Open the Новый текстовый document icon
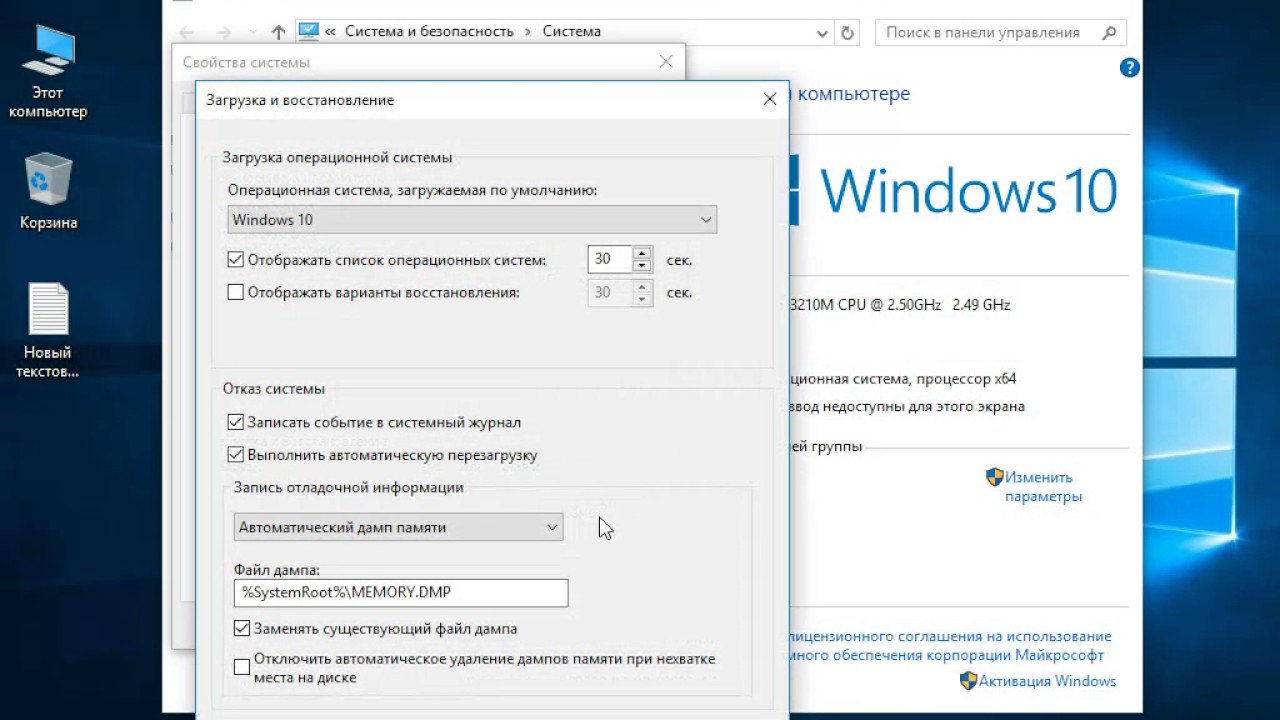This screenshot has width=1280, height=720. (x=48, y=330)
